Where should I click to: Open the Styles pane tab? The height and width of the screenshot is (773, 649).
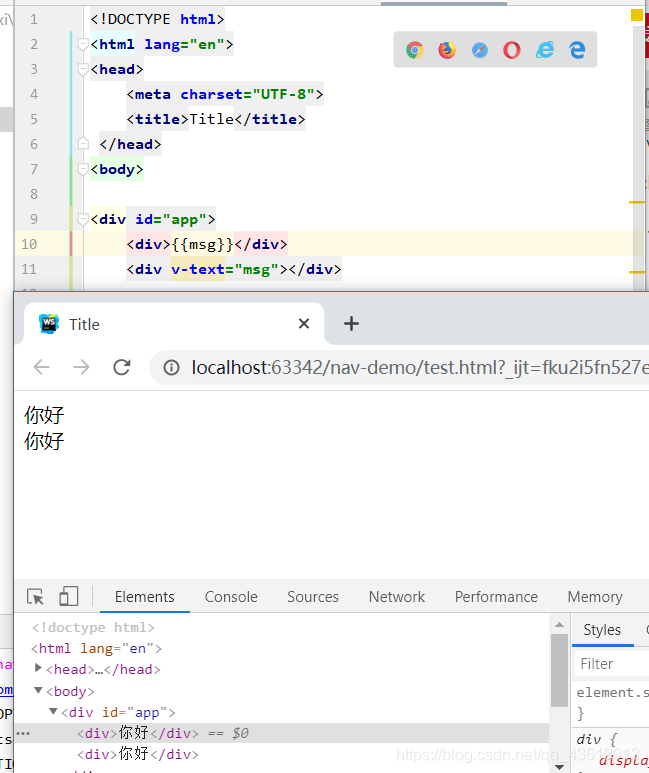point(602,630)
